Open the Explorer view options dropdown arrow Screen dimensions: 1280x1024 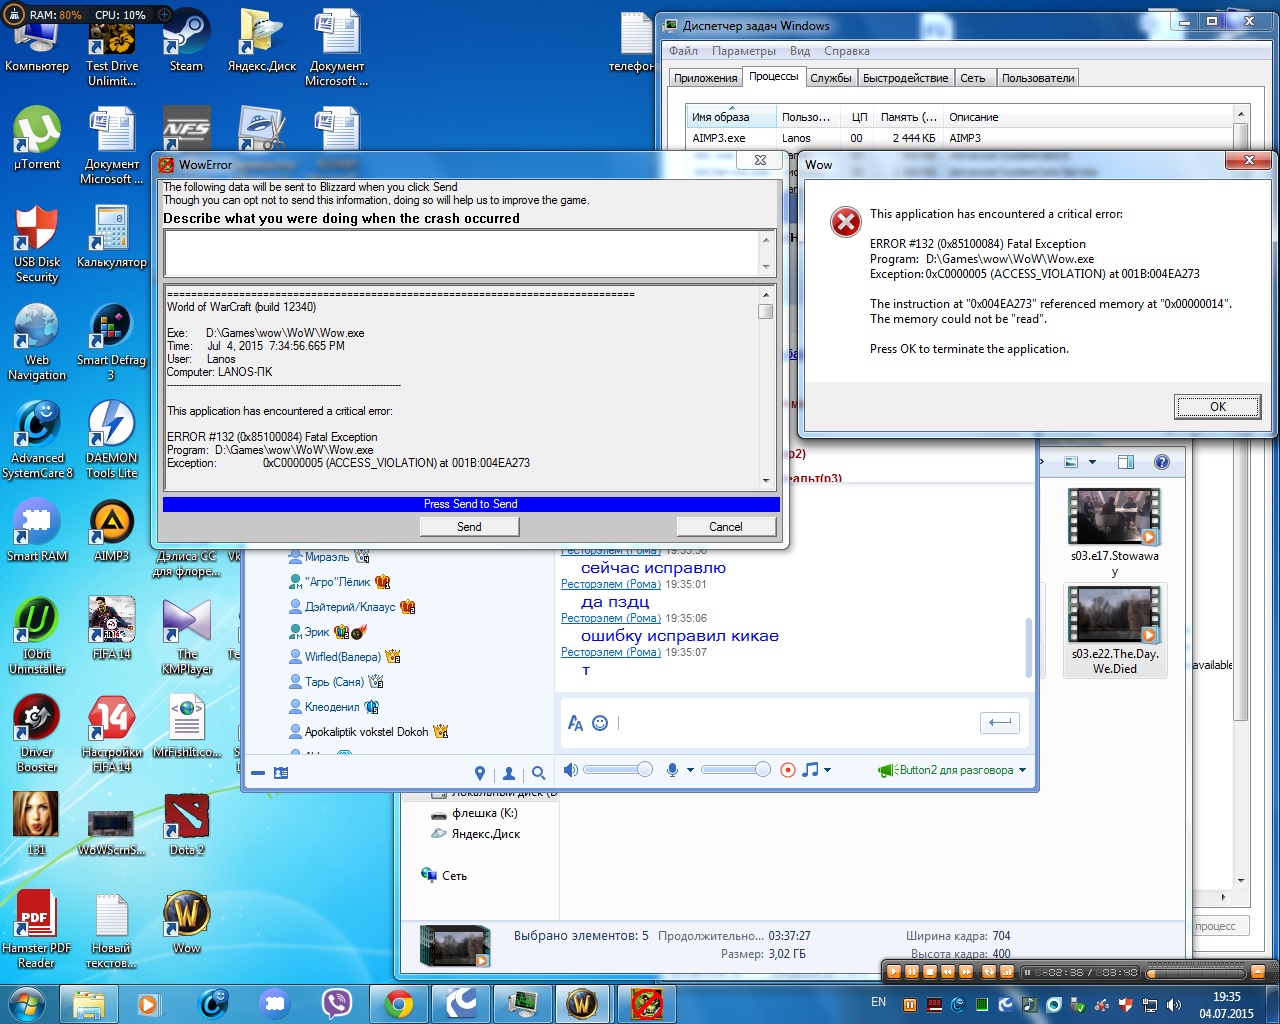pos(1092,462)
